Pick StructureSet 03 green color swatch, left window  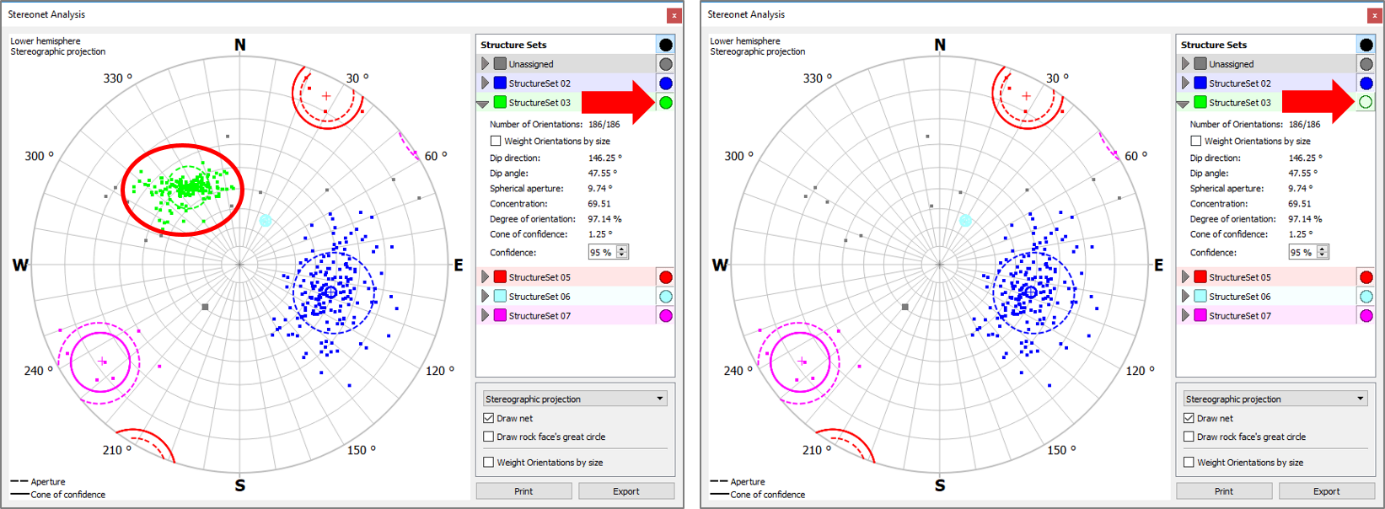point(500,102)
